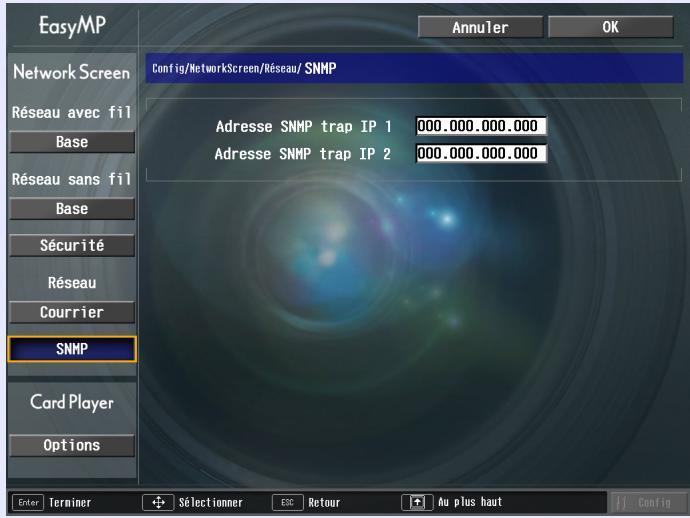Click the Adresse SNMP trap IP 1 label
The height and width of the screenshot is (518, 690).
[303, 127]
